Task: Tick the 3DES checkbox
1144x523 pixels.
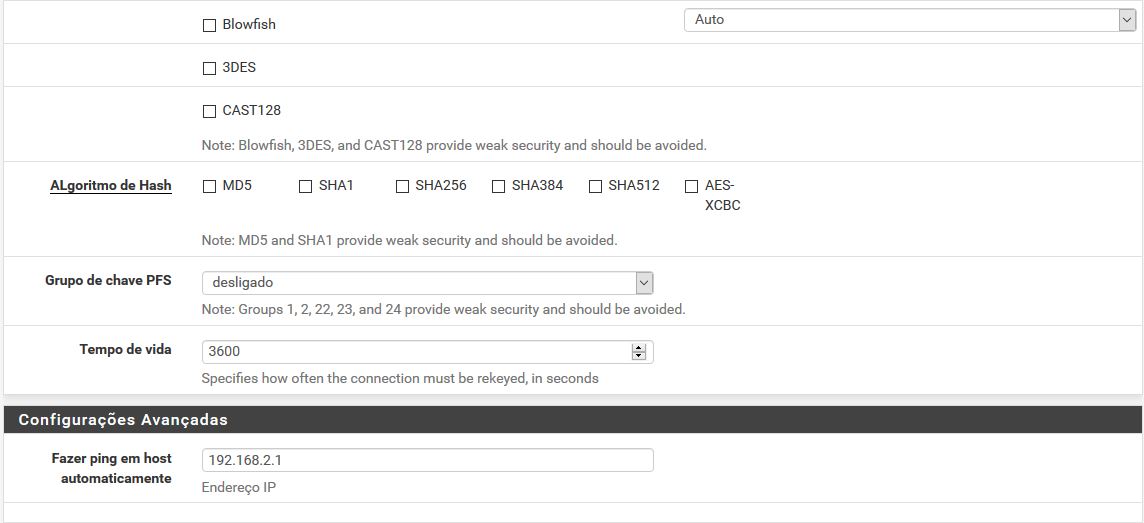Action: coord(209,69)
